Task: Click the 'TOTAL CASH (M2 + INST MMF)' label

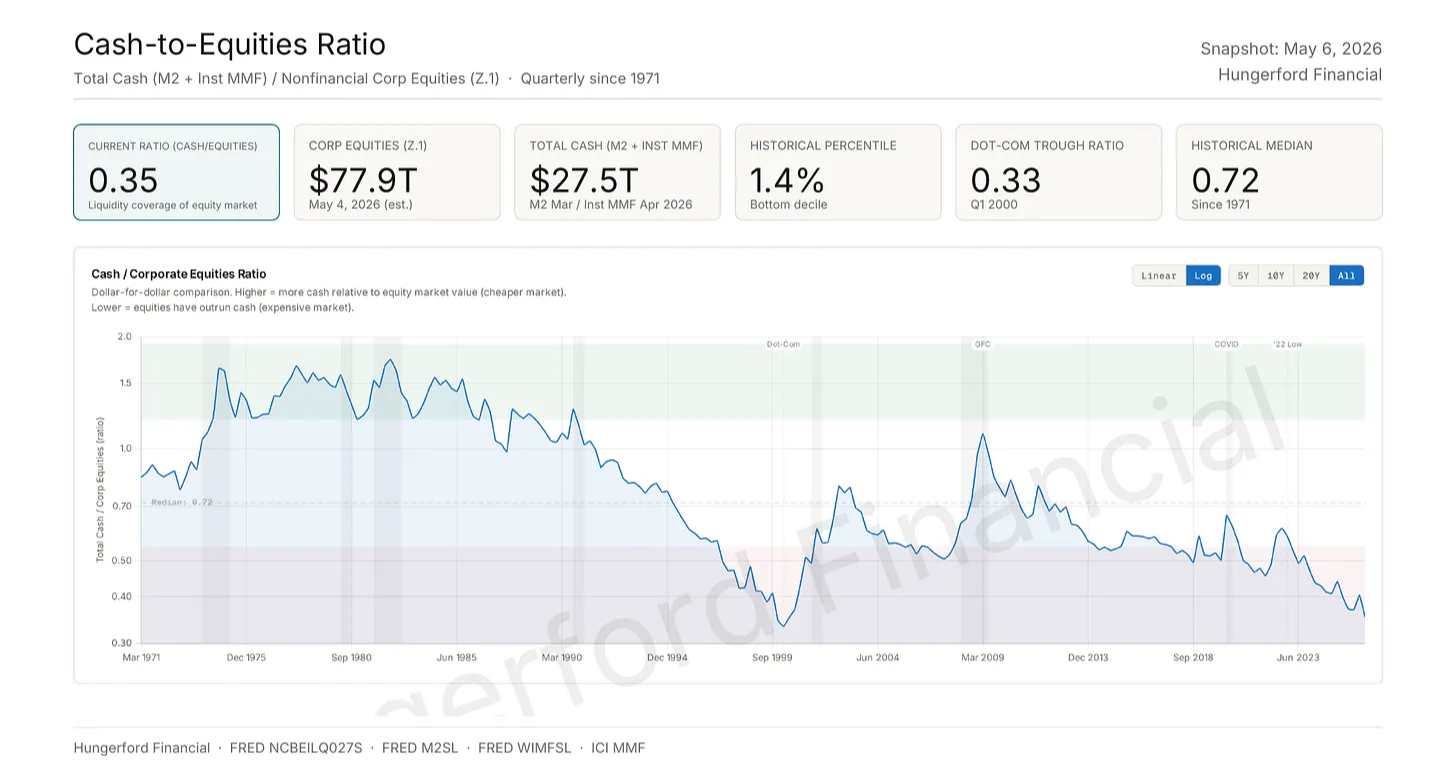Action: [616, 146]
